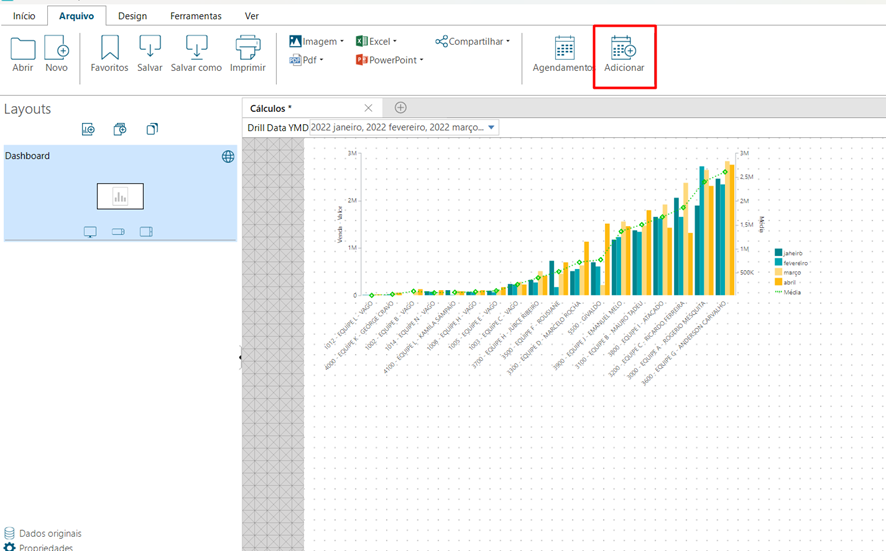Open Compartilhar share dropdown
886x551 pixels.
click(472, 41)
